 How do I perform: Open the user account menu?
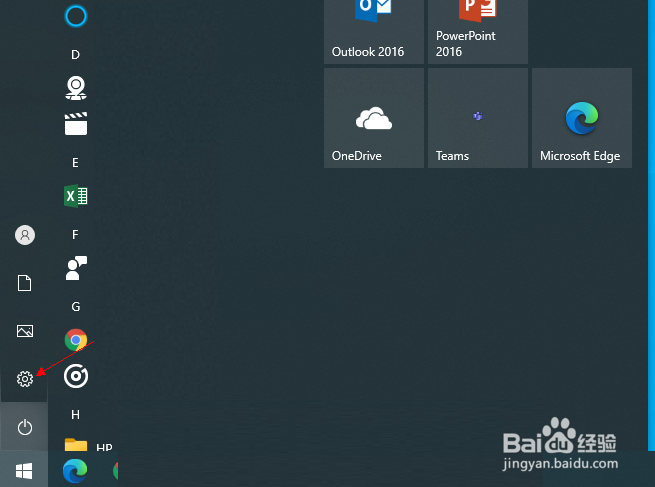25,235
